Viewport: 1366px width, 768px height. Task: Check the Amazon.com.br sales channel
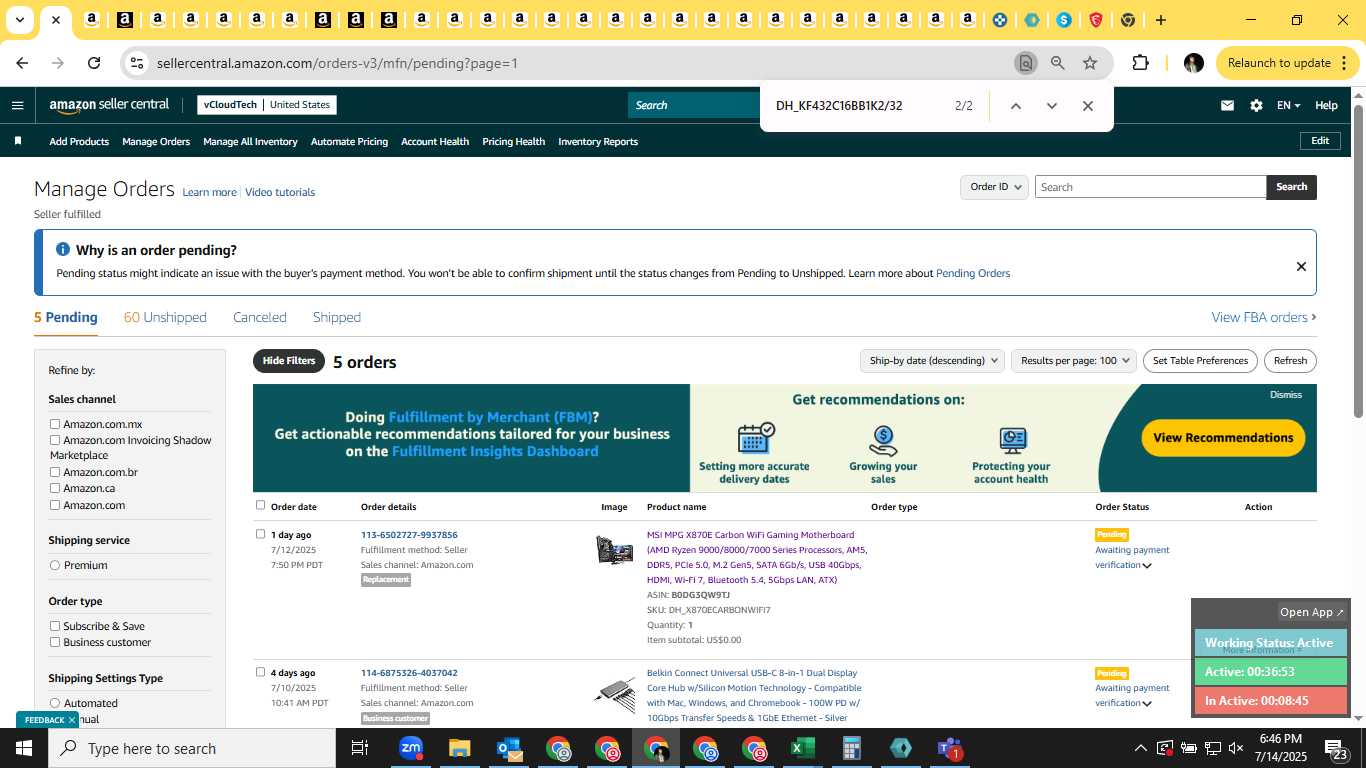[x=55, y=472]
